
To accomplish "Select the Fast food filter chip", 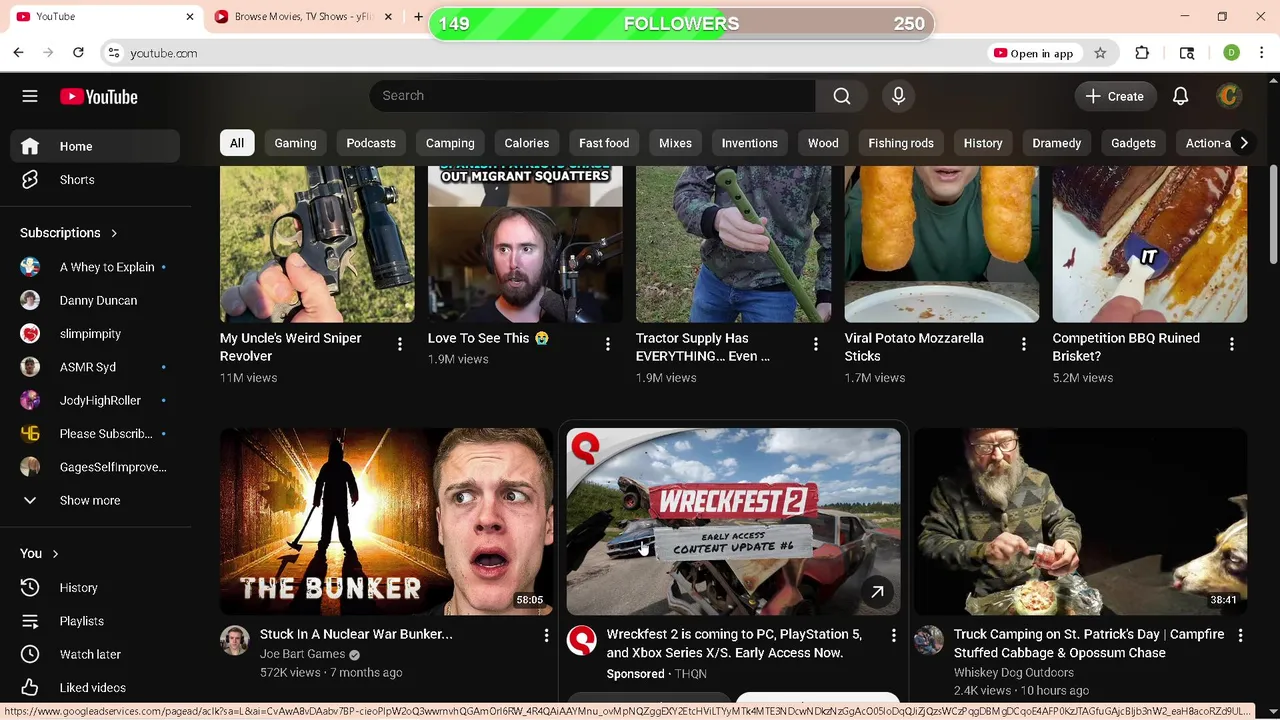I will pyautogui.click(x=604, y=143).
